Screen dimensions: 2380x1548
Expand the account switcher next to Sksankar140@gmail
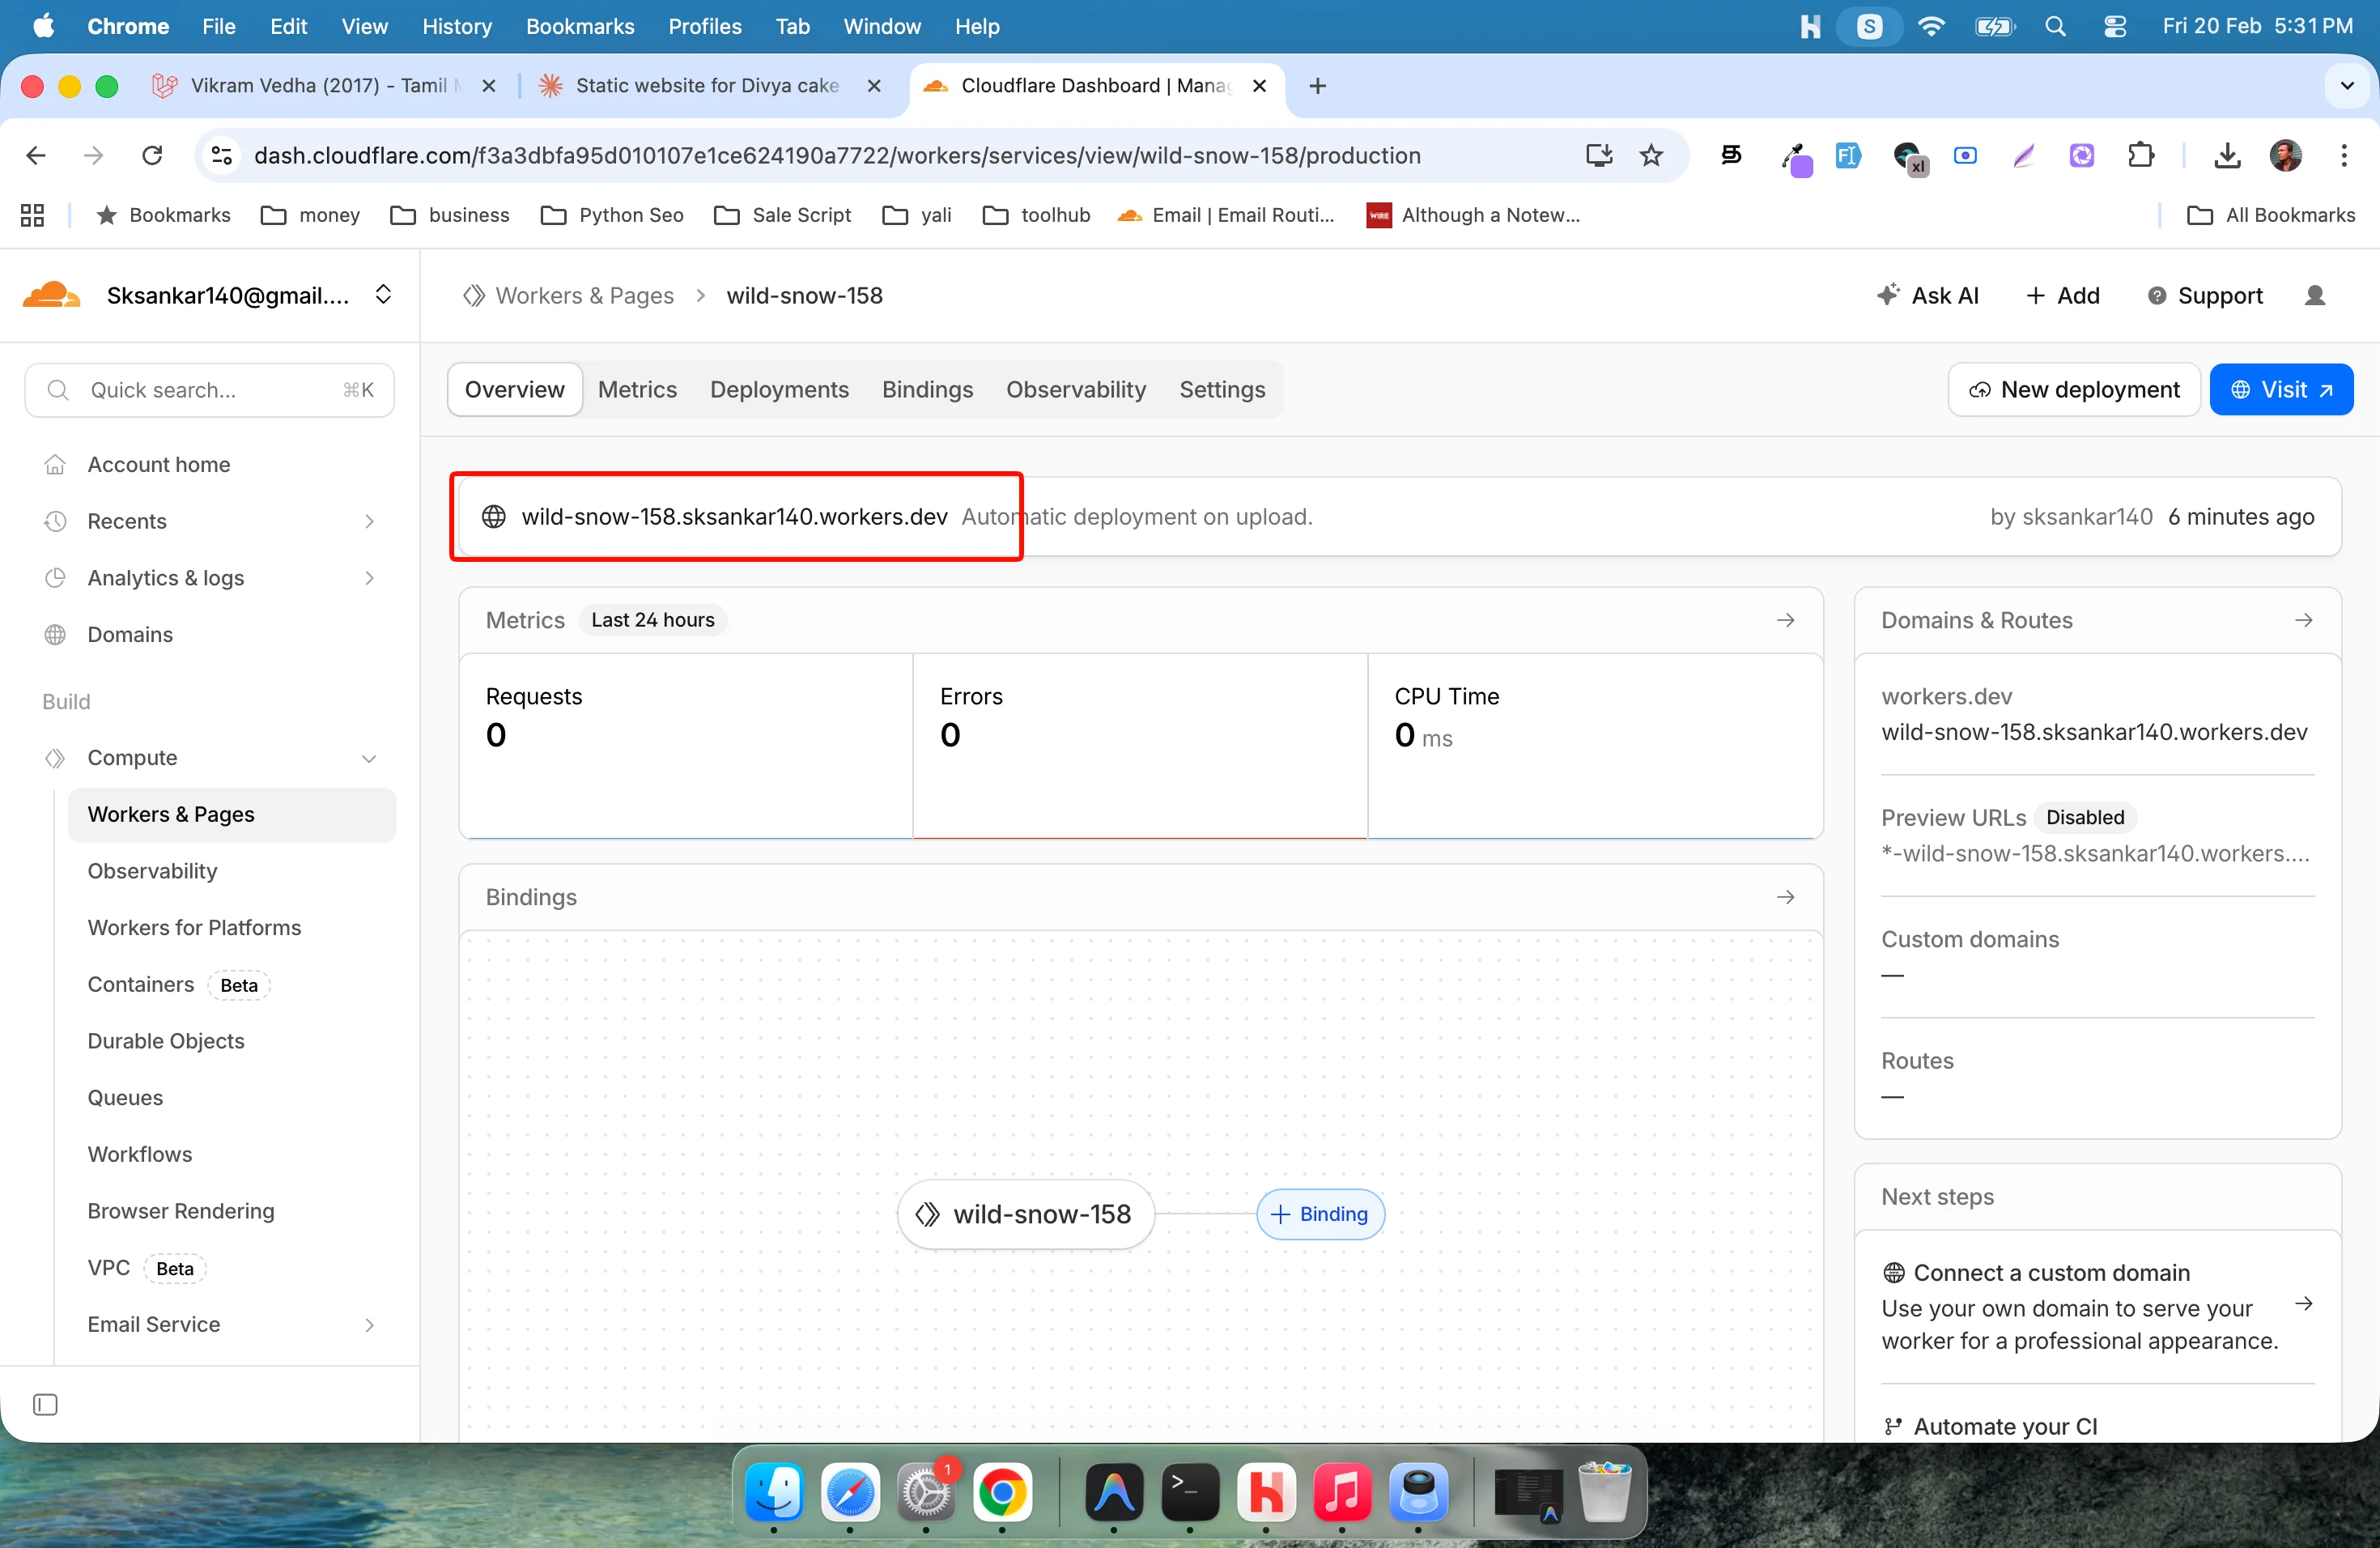[x=384, y=294]
